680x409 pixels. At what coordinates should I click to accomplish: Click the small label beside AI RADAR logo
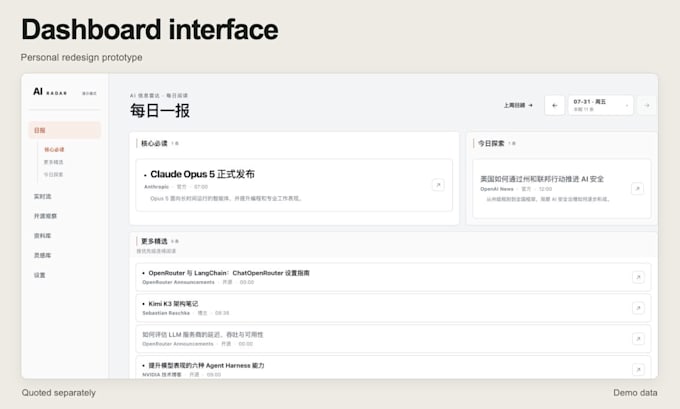coord(89,93)
